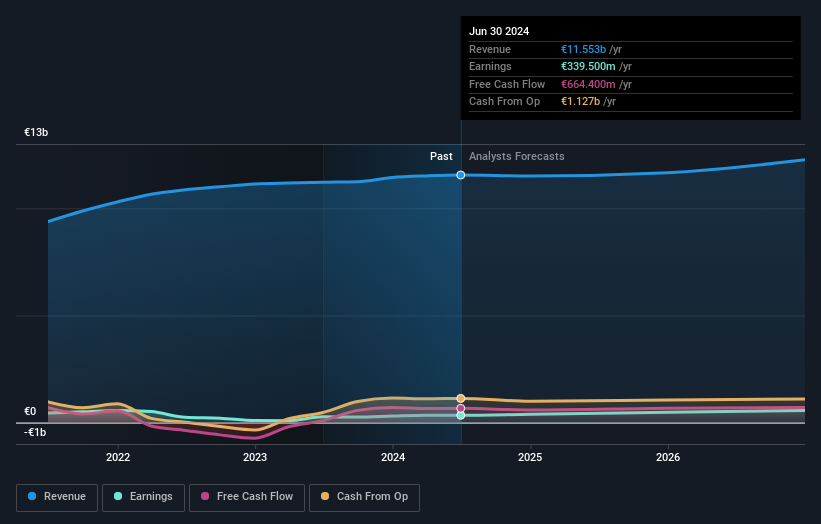Click the blue Revenue legend dot
821x524 pixels.
32,496
